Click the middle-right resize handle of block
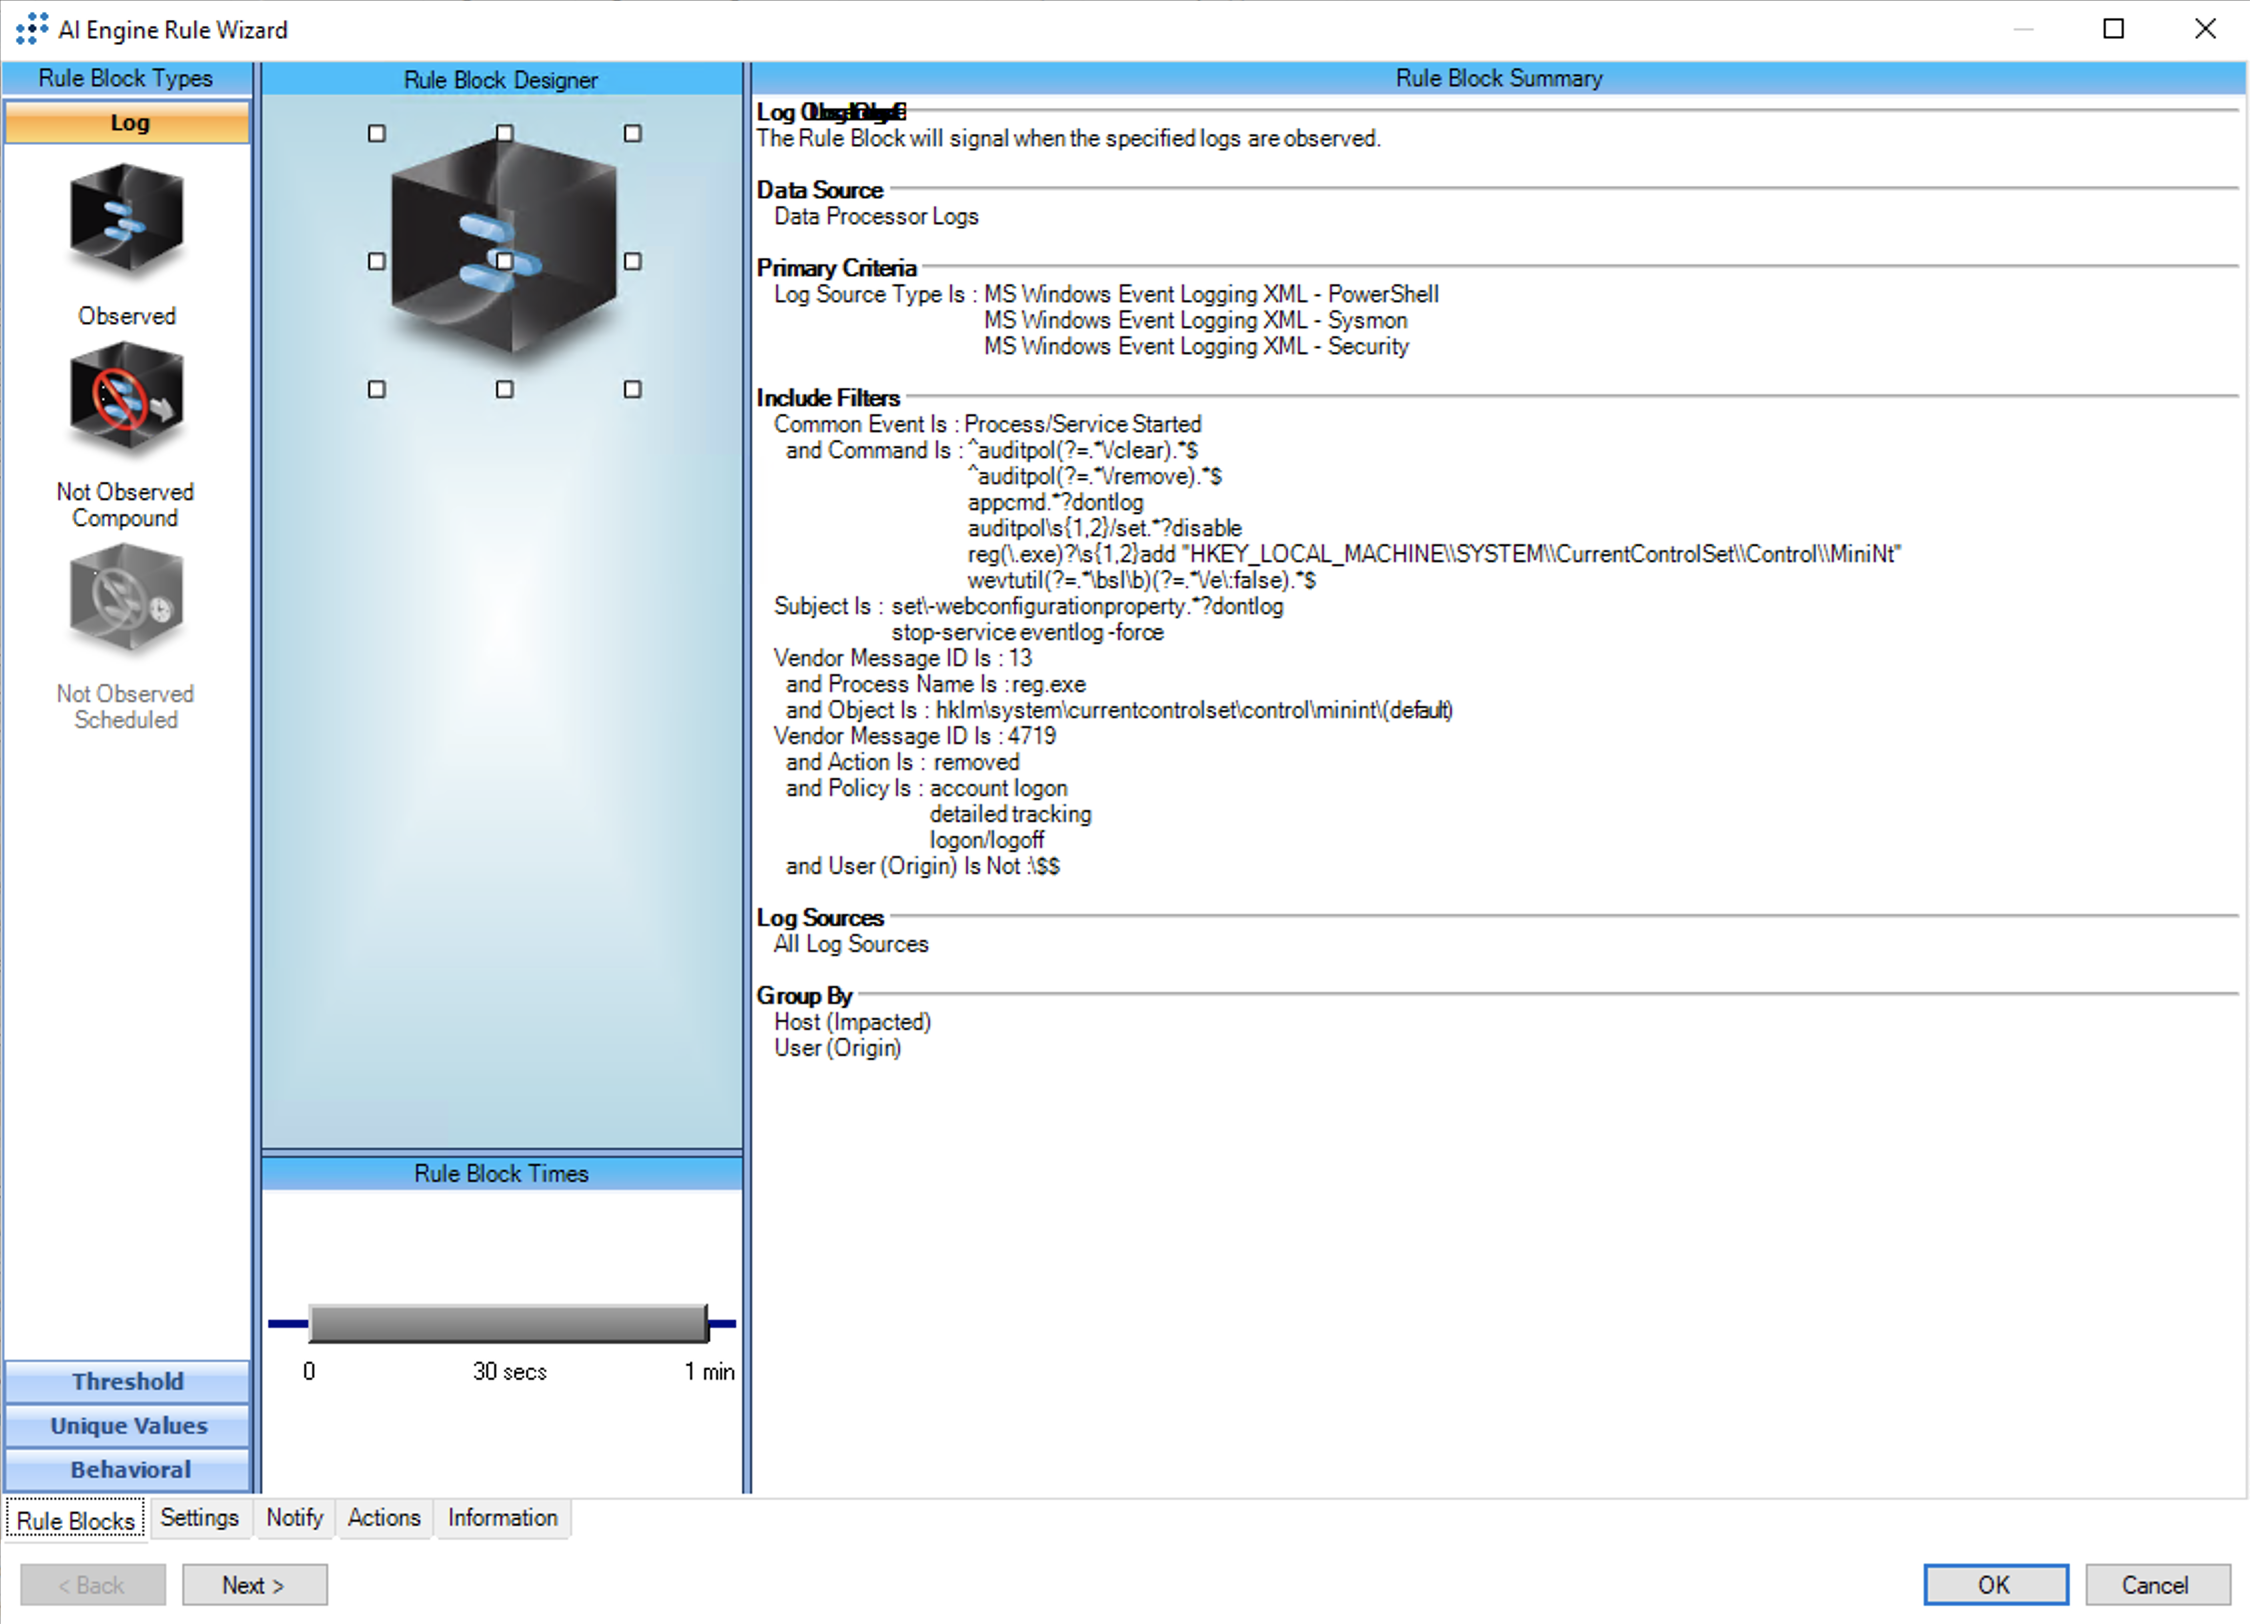 pos(632,262)
